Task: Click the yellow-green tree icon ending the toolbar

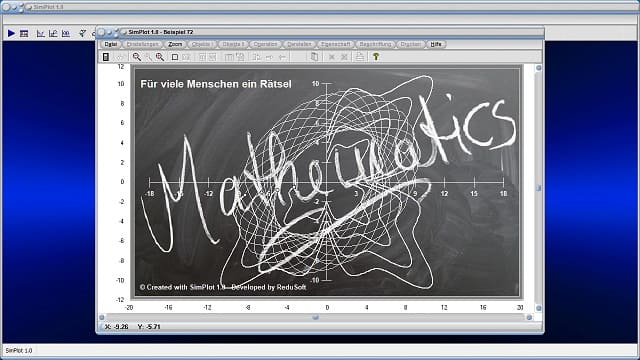Action: [x=376, y=57]
